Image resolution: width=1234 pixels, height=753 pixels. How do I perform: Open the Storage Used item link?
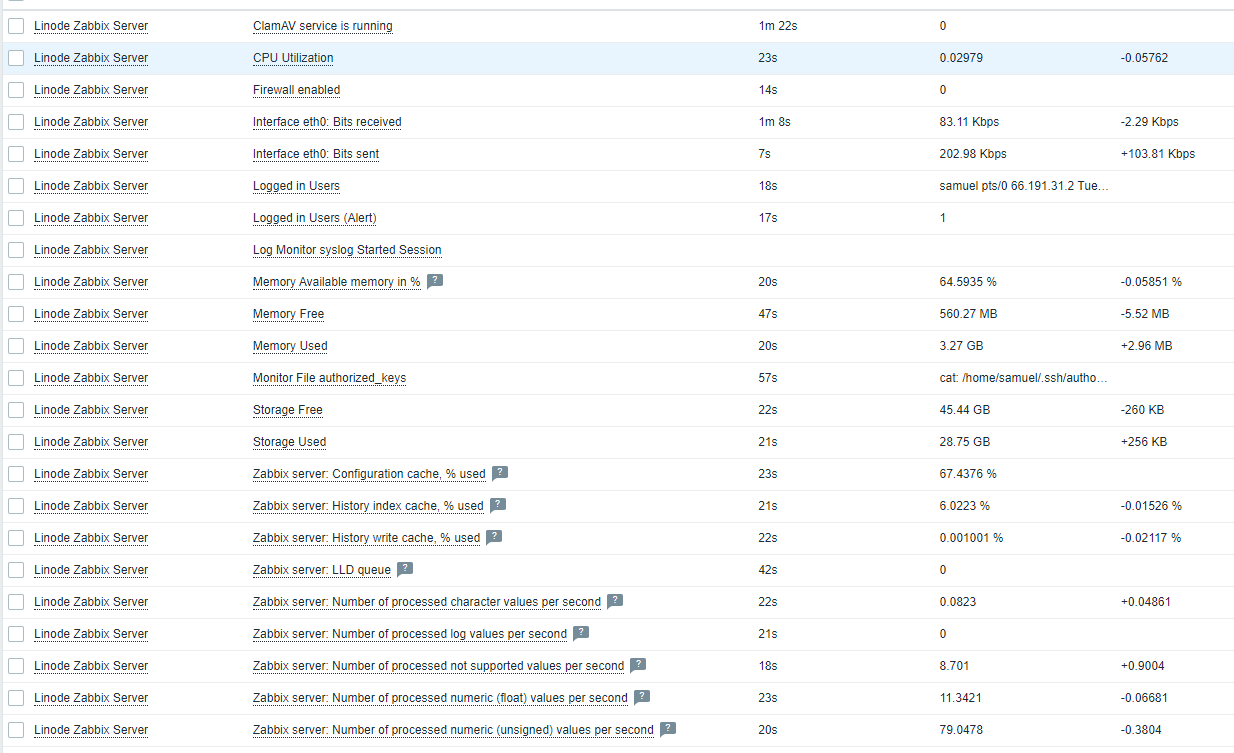pos(289,442)
